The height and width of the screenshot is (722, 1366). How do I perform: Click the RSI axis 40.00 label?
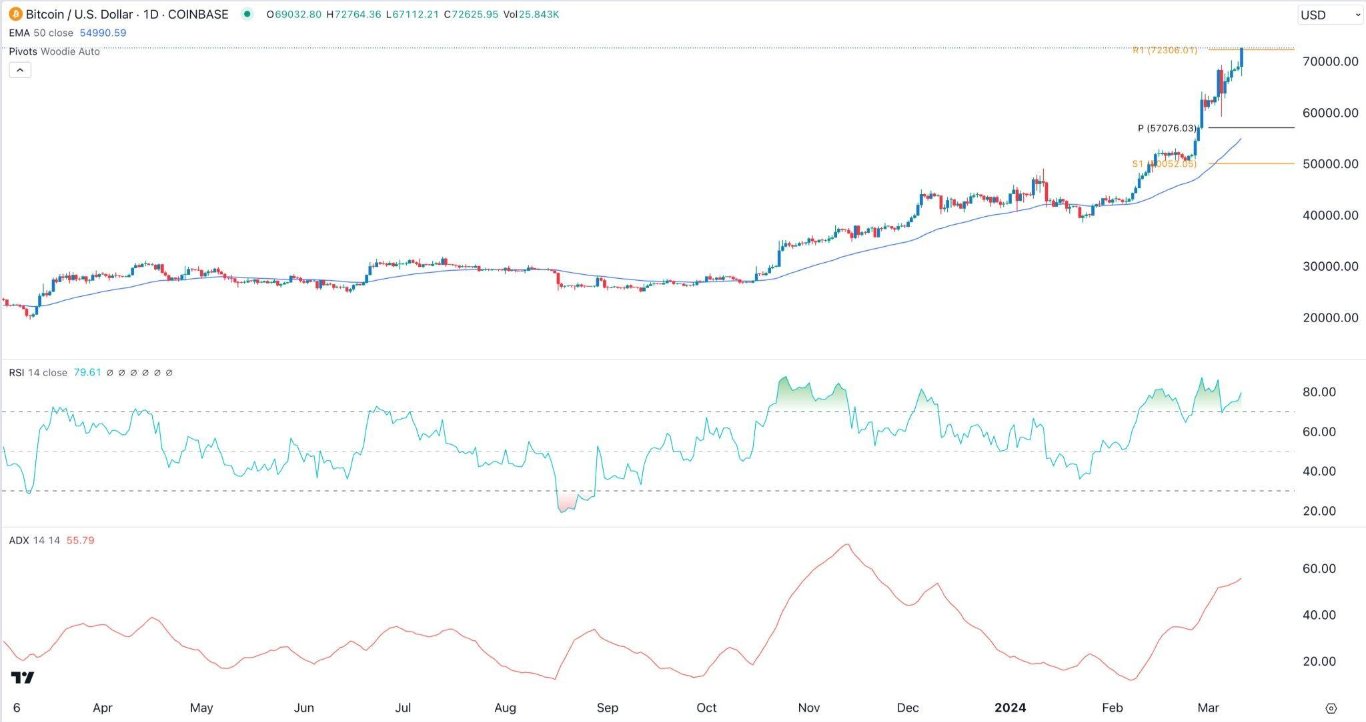click(x=1321, y=472)
